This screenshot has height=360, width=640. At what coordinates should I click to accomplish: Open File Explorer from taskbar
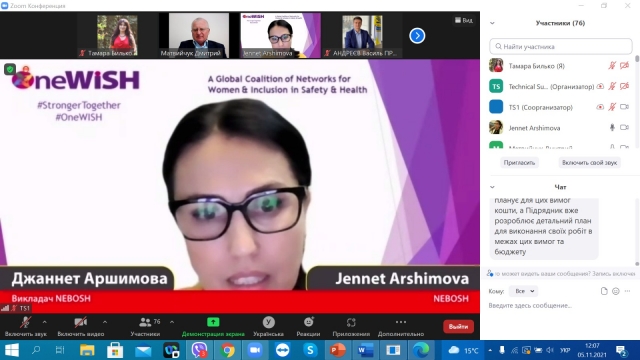click(x=87, y=350)
